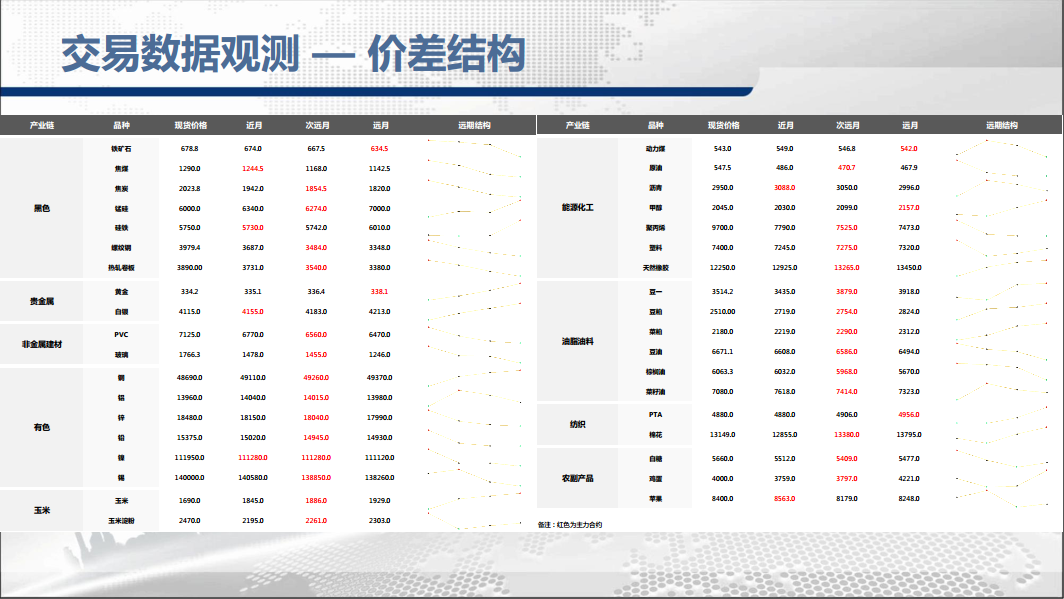Select the red value 6586.0
The image size is (1064, 599).
(x=847, y=351)
